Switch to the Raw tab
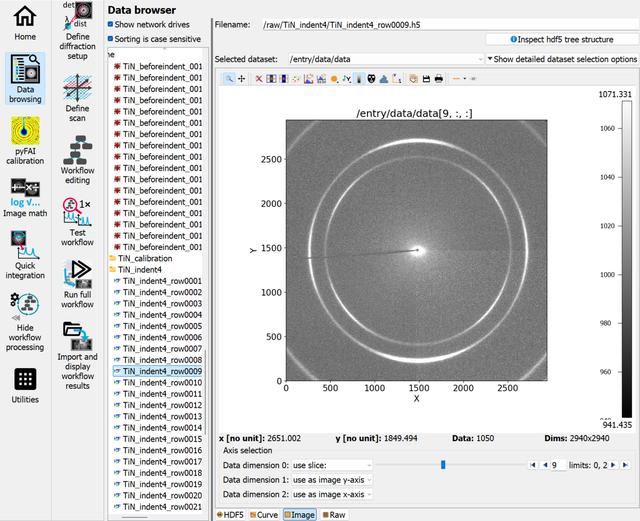Screen dimensions: 640x521 click(334, 515)
